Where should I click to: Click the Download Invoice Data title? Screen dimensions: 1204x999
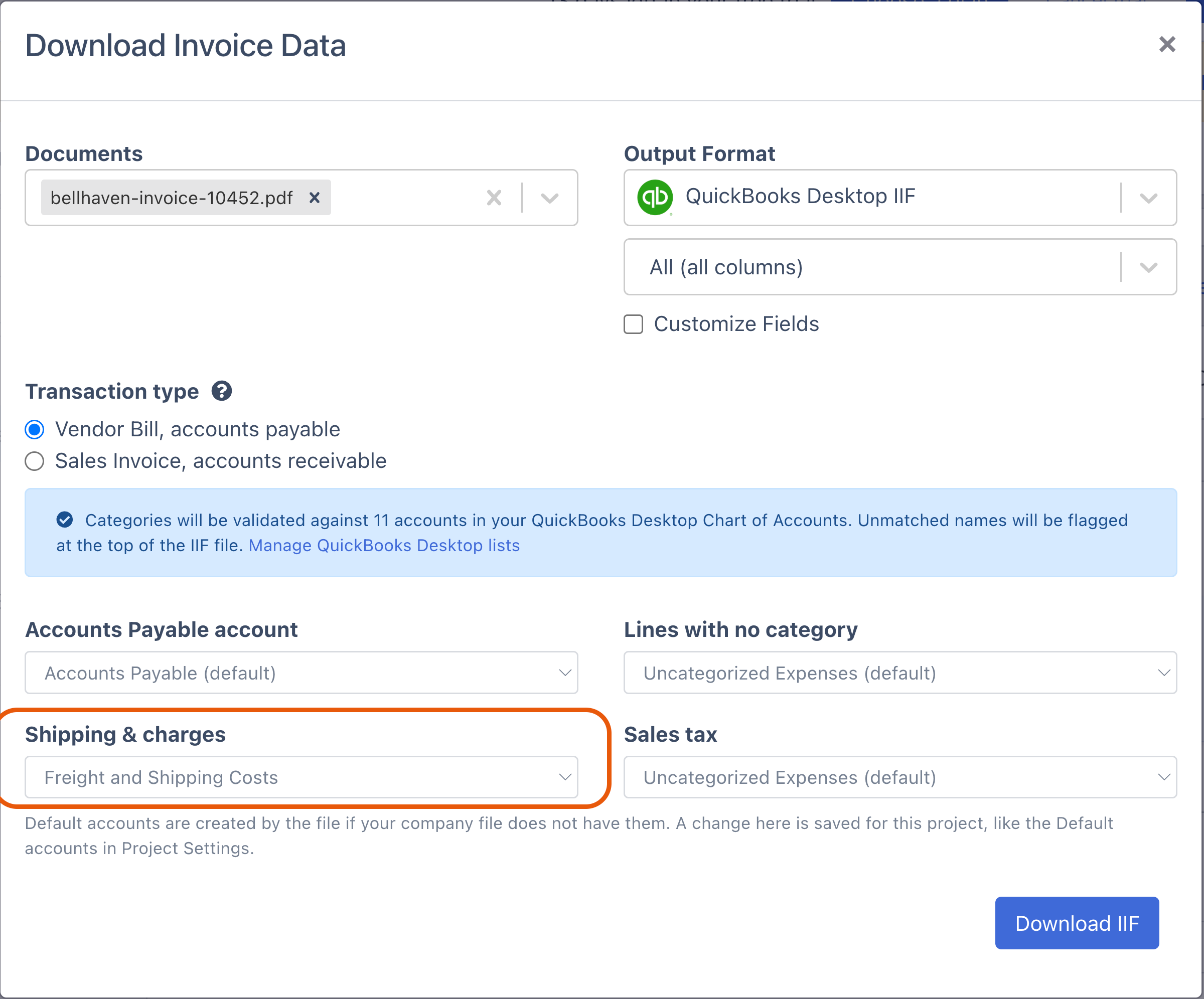pyautogui.click(x=185, y=46)
